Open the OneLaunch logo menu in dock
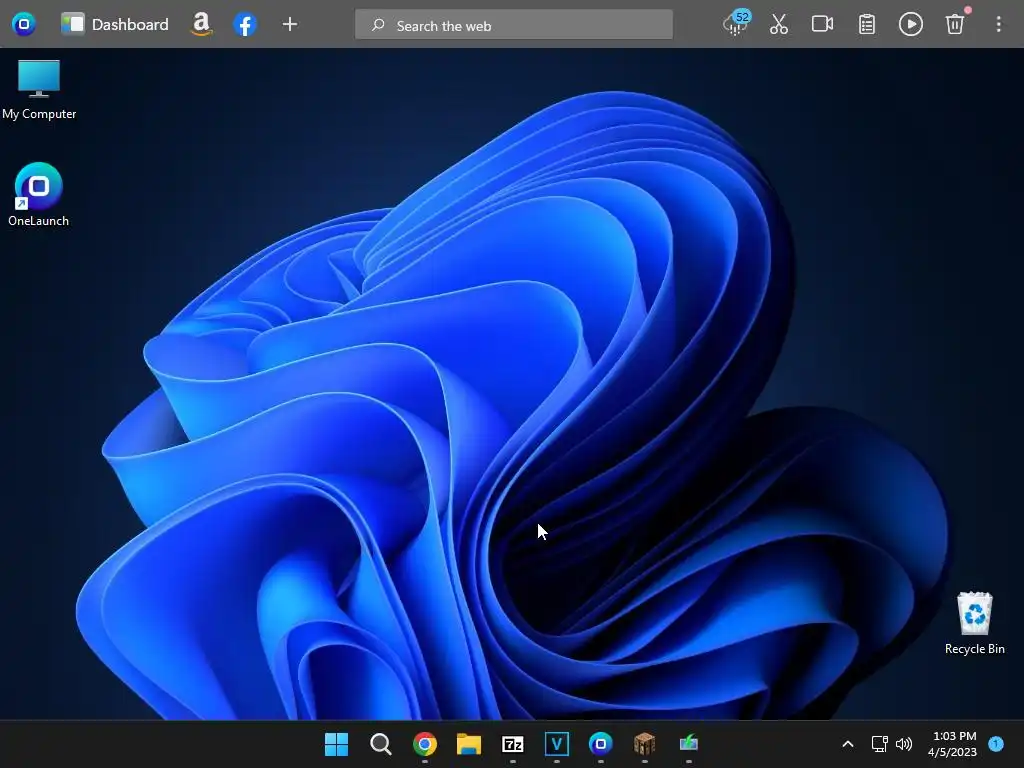 [x=24, y=25]
